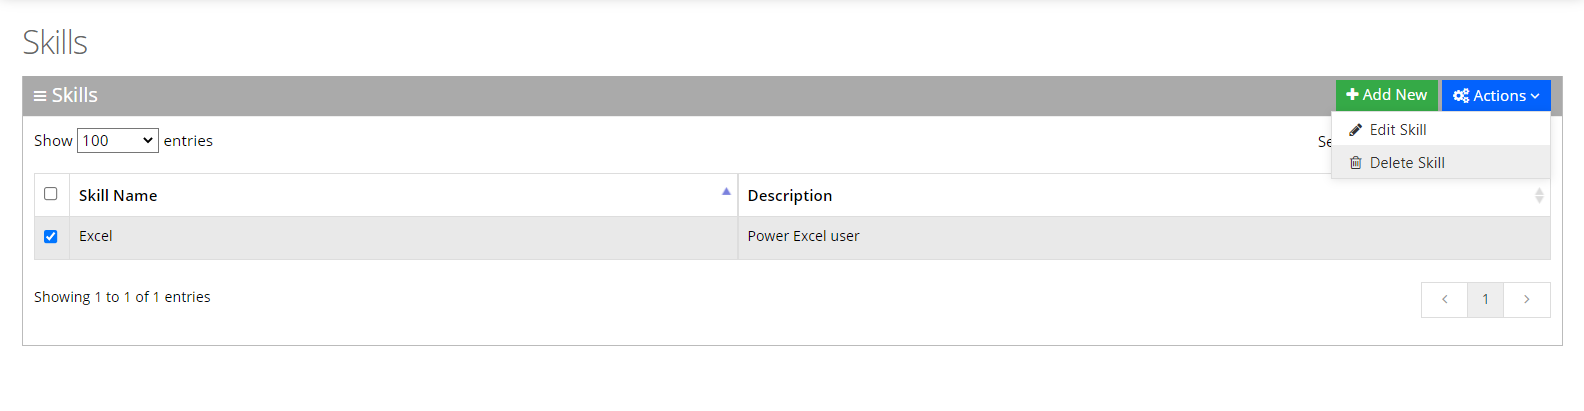The height and width of the screenshot is (411, 1584).
Task: Select the Excel skill name cell
Action: tap(96, 237)
